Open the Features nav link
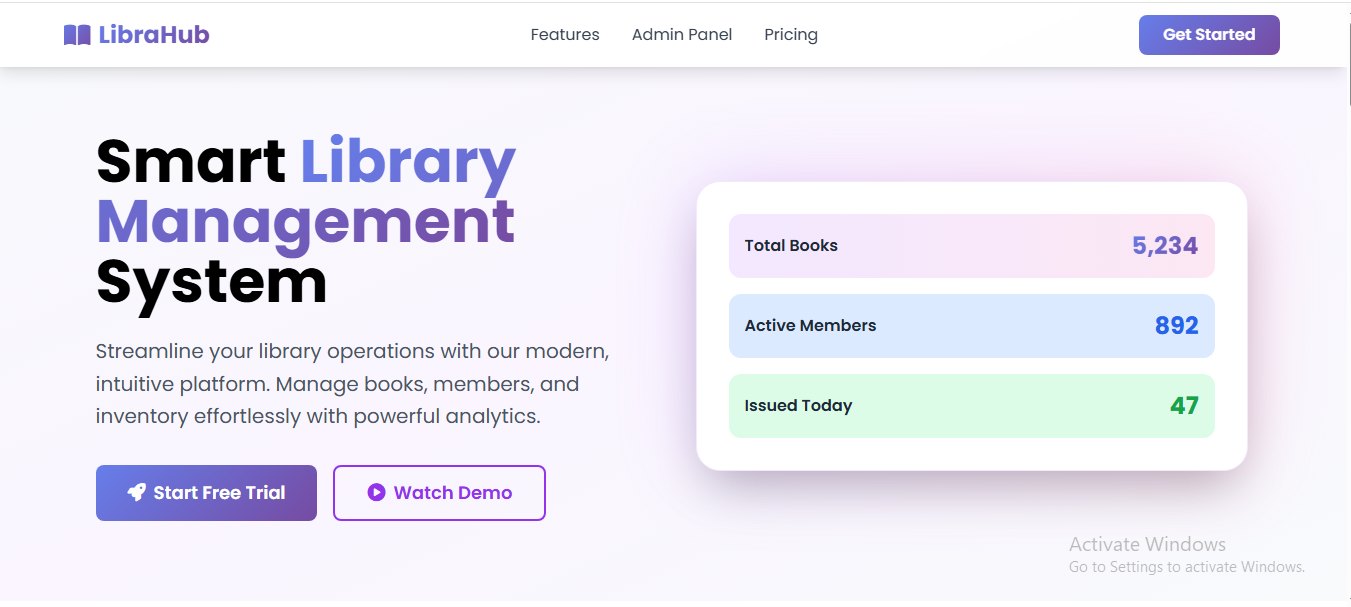Viewport: 1351px width, 607px height. 565,35
